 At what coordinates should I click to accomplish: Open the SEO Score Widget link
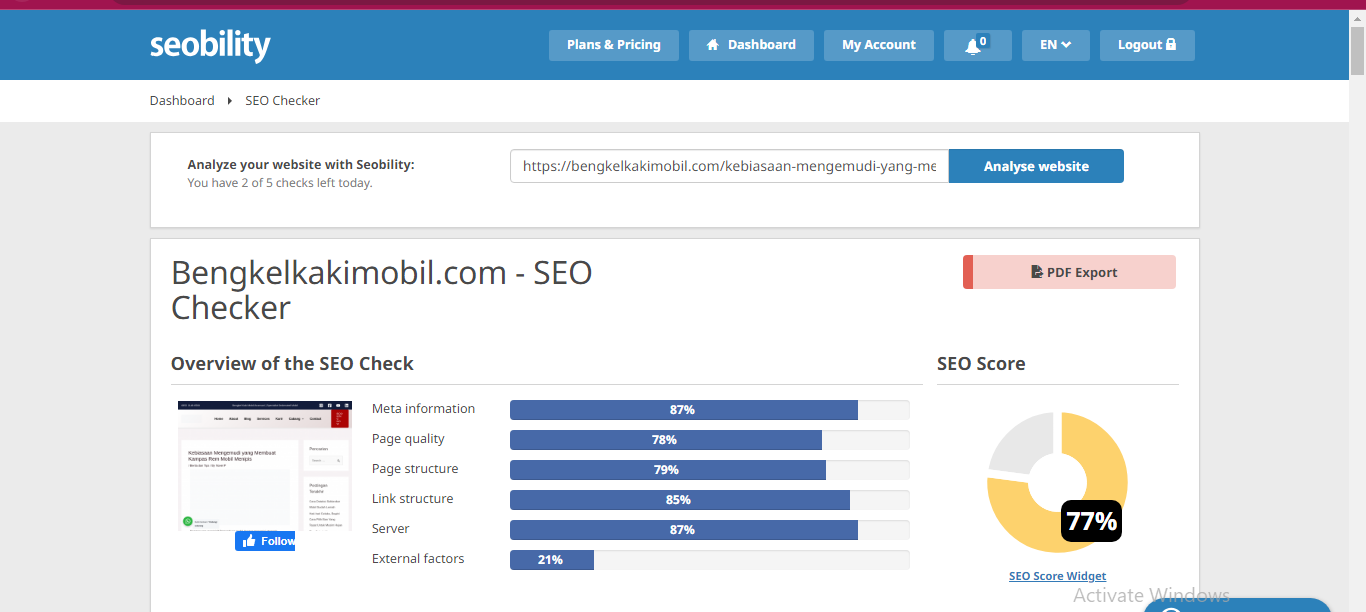[x=1057, y=576]
